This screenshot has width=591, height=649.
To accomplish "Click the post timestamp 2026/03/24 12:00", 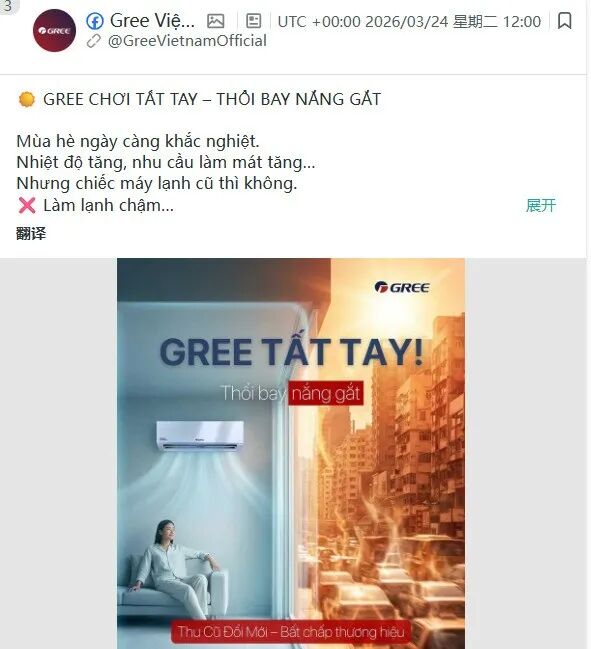I will [x=409, y=22].
